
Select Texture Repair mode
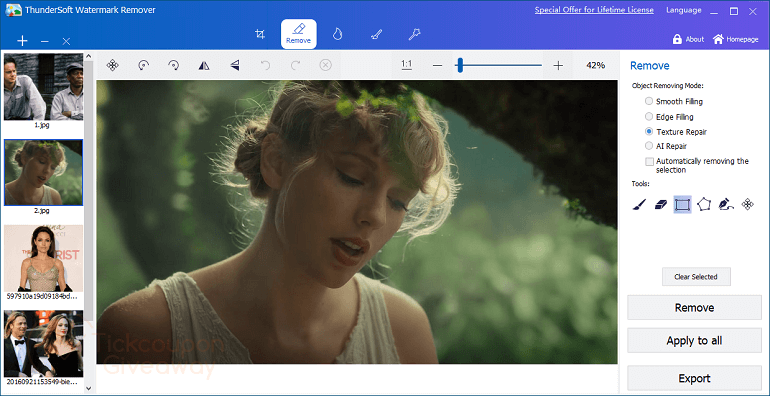click(676, 132)
